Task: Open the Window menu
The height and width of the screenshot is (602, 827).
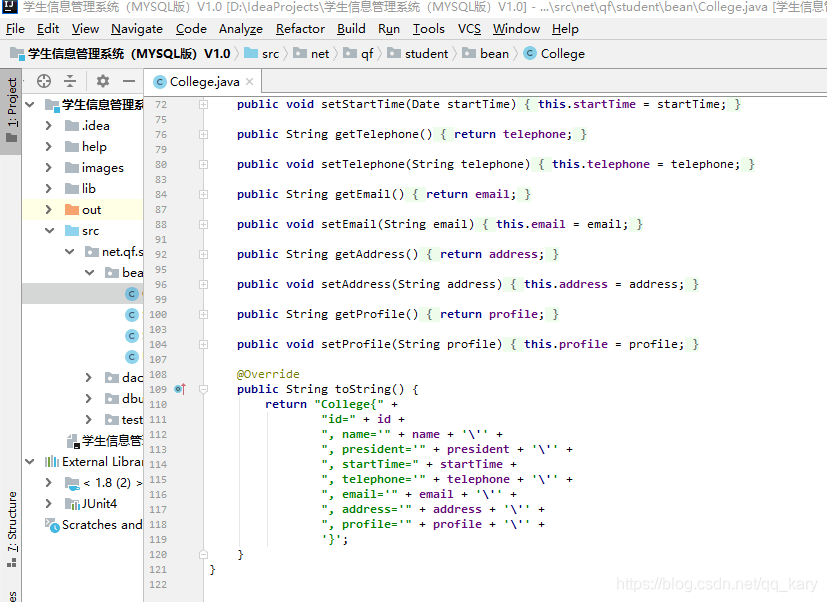Action: 516,29
